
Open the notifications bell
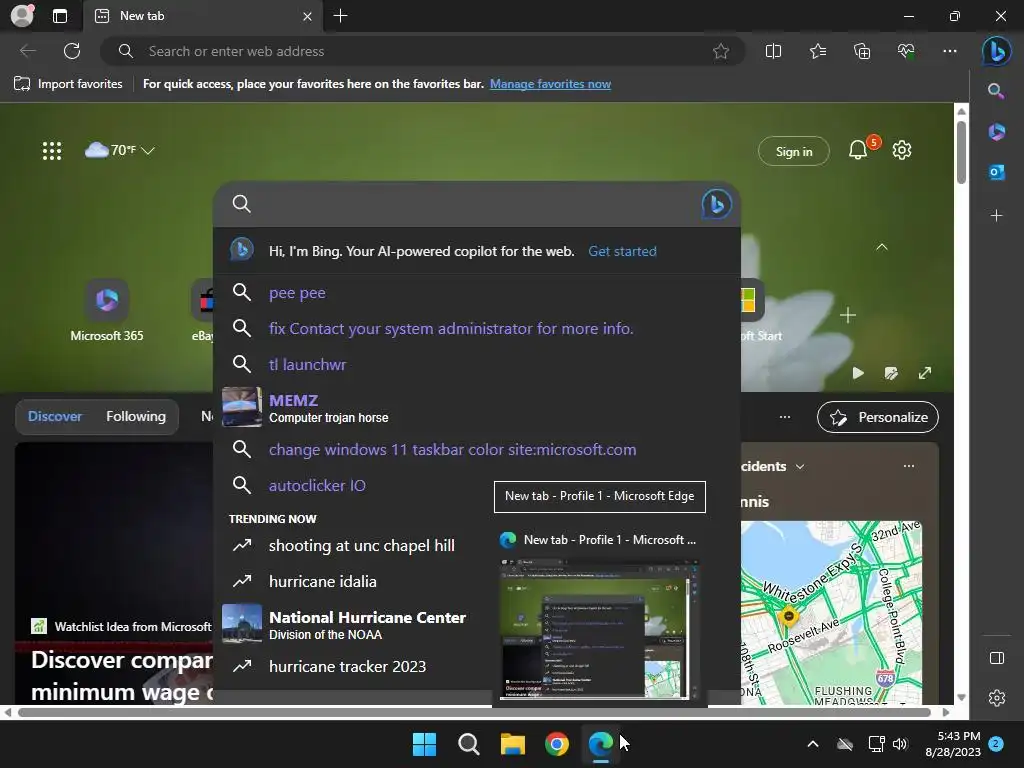click(x=858, y=151)
